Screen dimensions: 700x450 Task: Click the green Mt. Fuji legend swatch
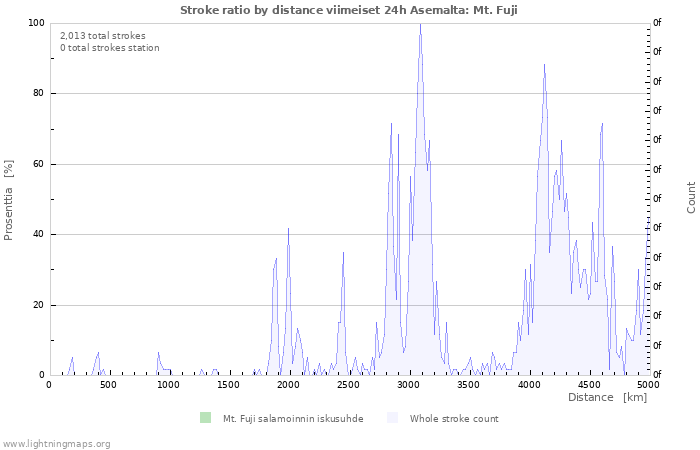205,418
